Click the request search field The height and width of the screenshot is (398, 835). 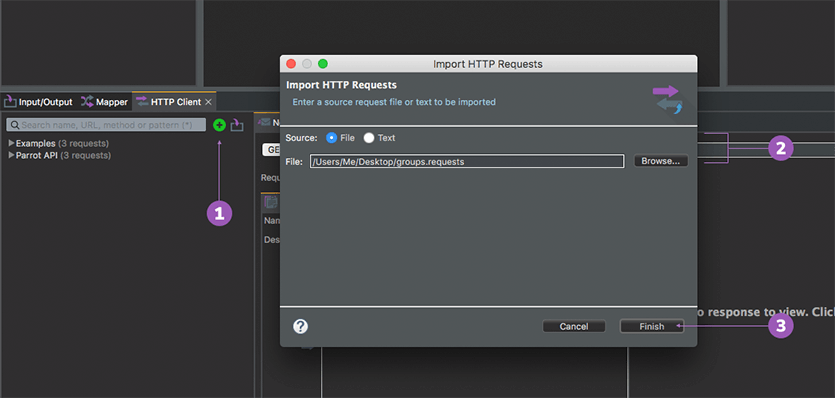point(106,125)
